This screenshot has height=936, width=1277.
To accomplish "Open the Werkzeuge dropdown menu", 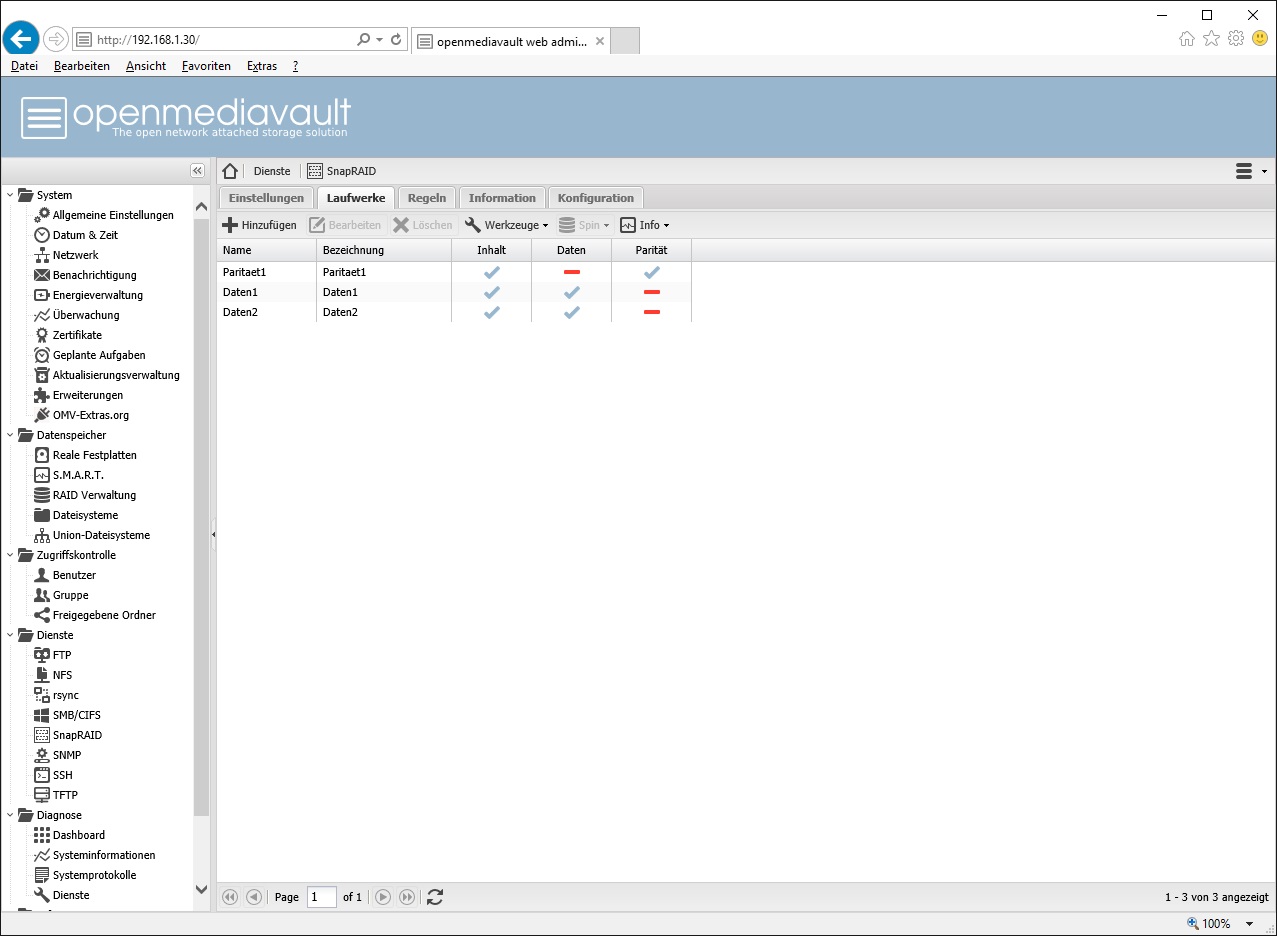I will tap(506, 225).
